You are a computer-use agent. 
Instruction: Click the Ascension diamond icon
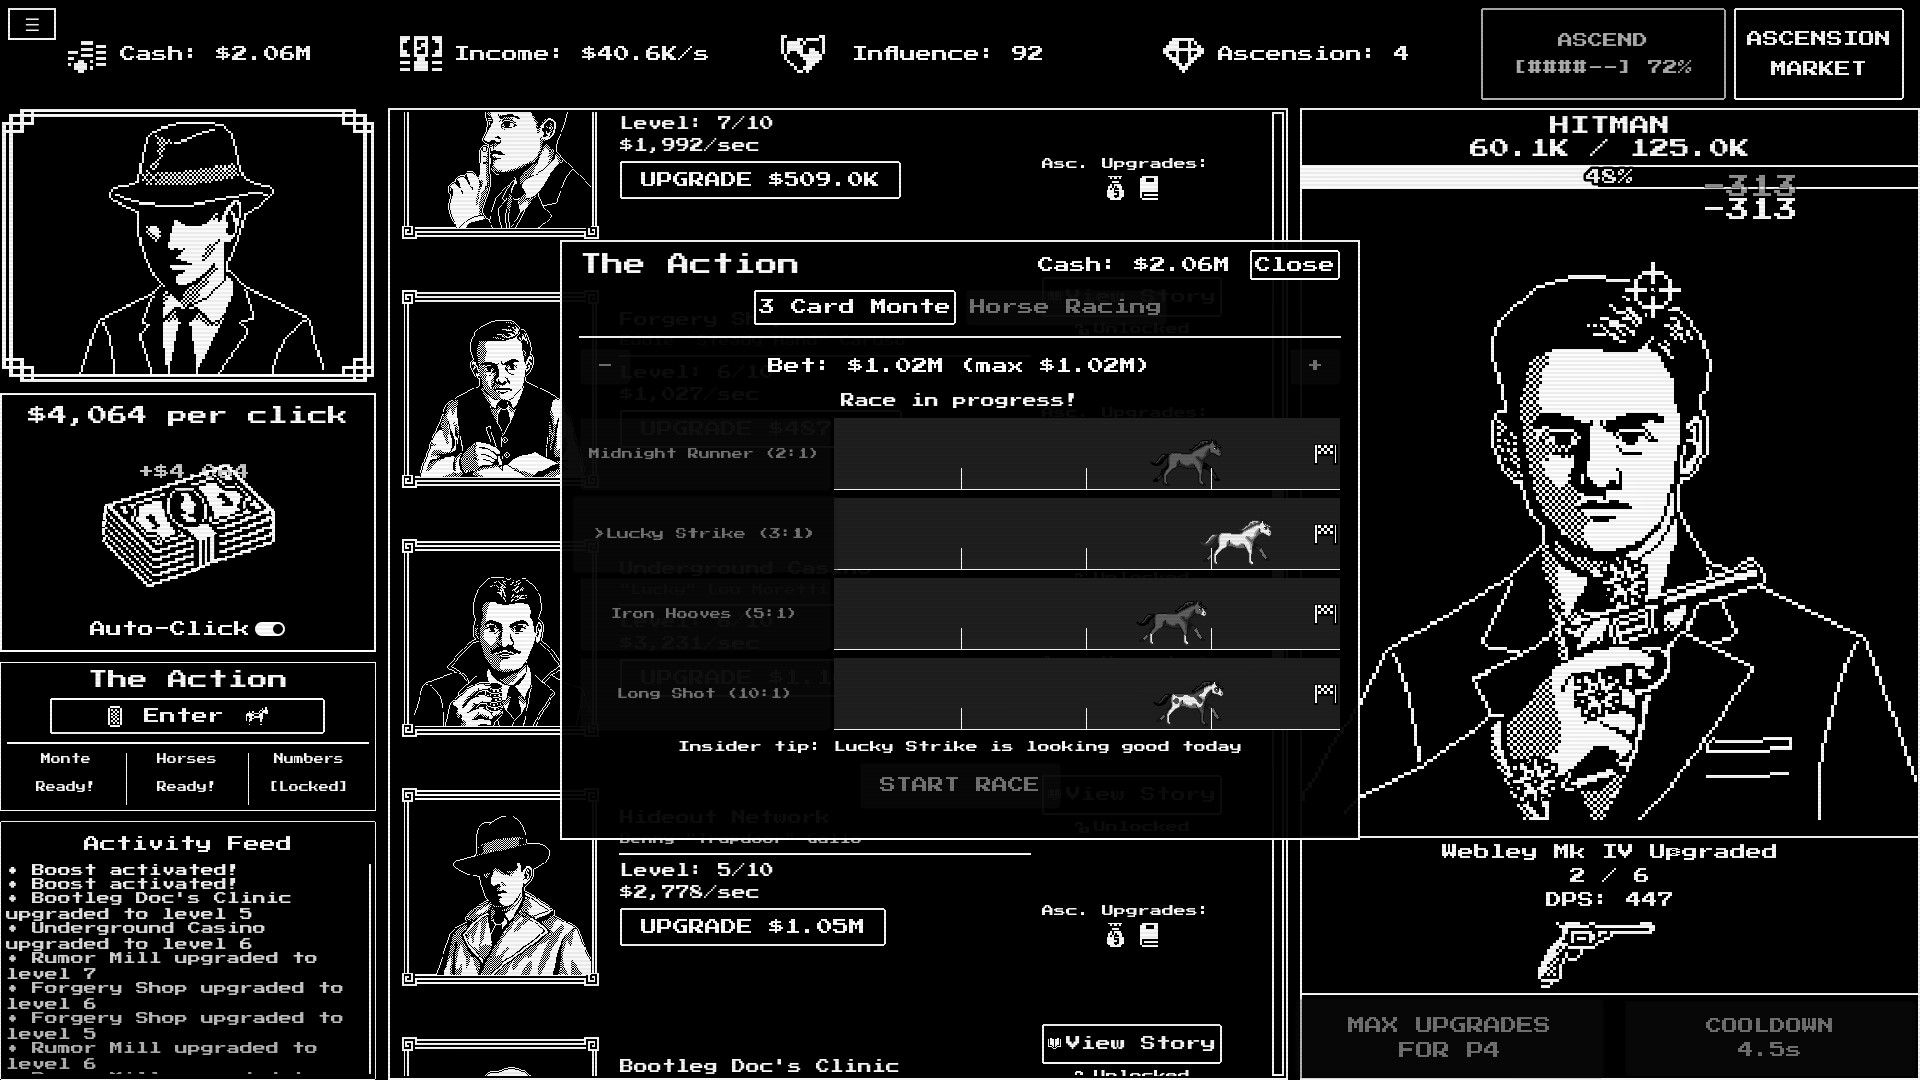(1183, 54)
